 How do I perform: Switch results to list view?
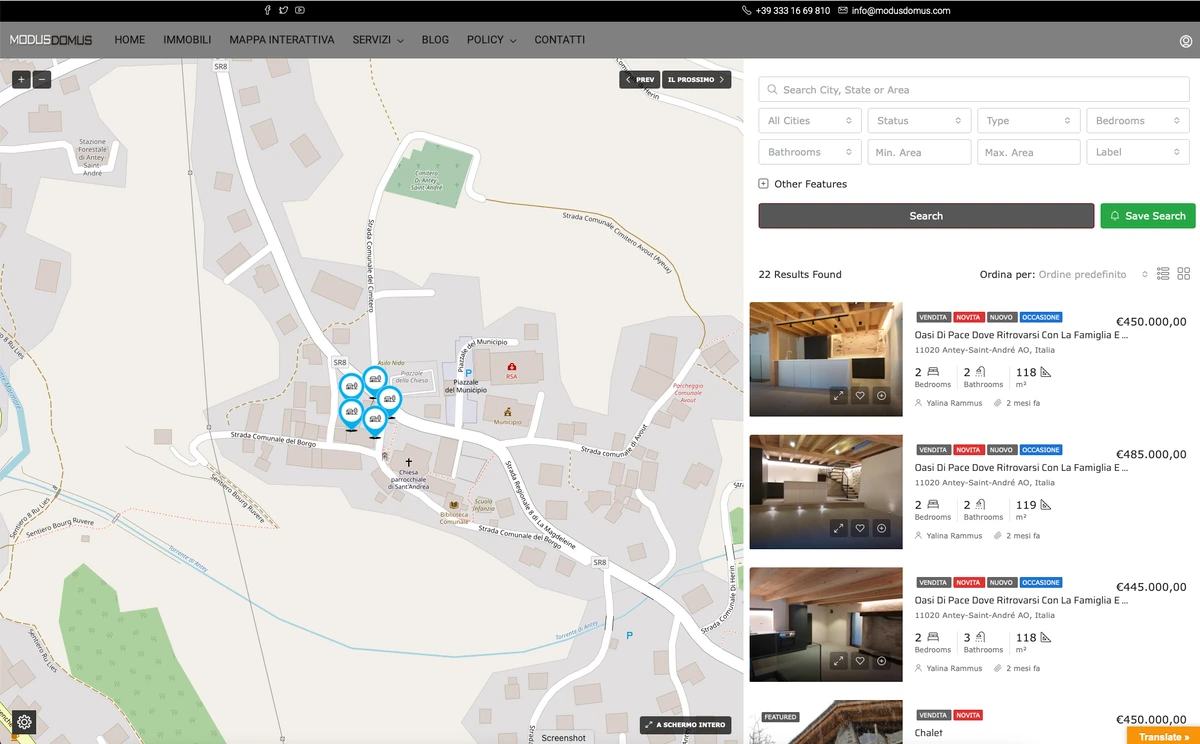coord(1163,274)
